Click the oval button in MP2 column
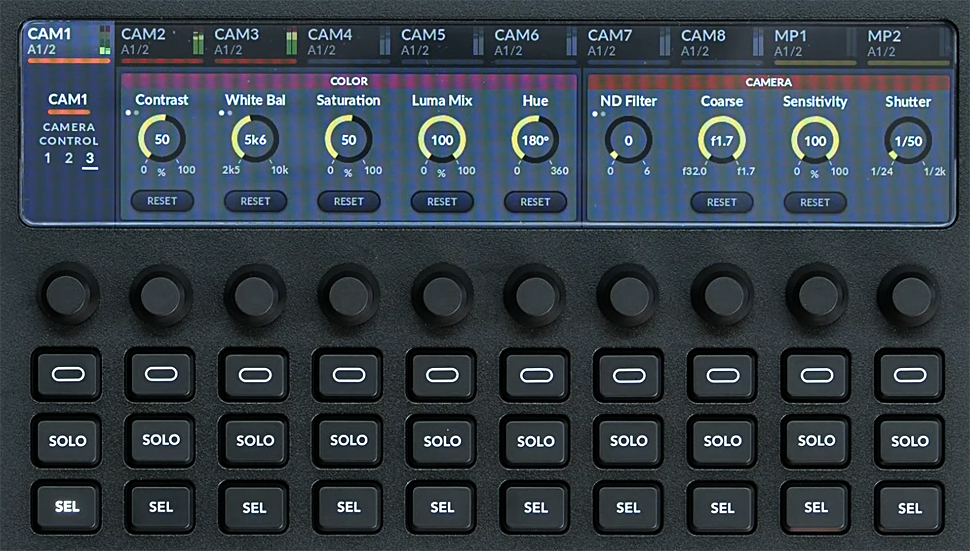Screen dimensions: 970x551 point(910,375)
